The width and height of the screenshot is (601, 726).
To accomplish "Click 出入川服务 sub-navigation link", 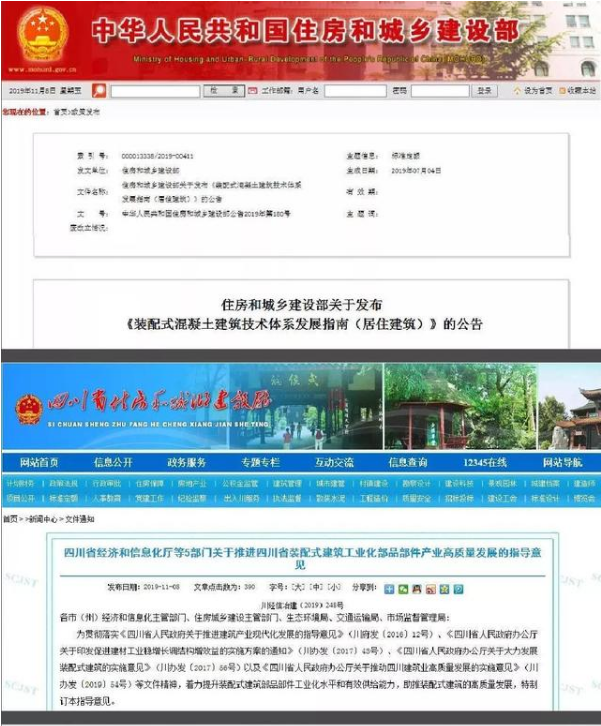I will pyautogui.click(x=241, y=498).
